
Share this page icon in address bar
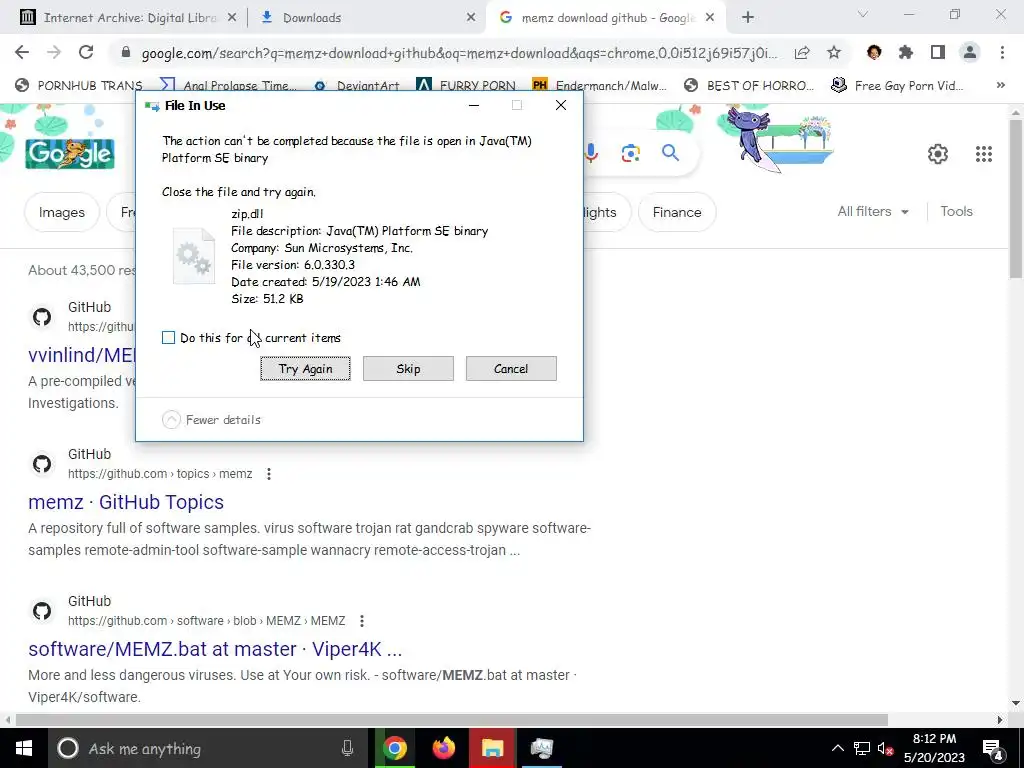pos(802,53)
